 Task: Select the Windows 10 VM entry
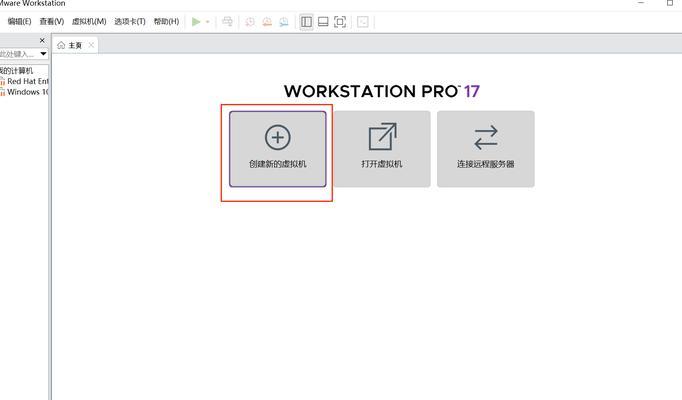pos(25,92)
